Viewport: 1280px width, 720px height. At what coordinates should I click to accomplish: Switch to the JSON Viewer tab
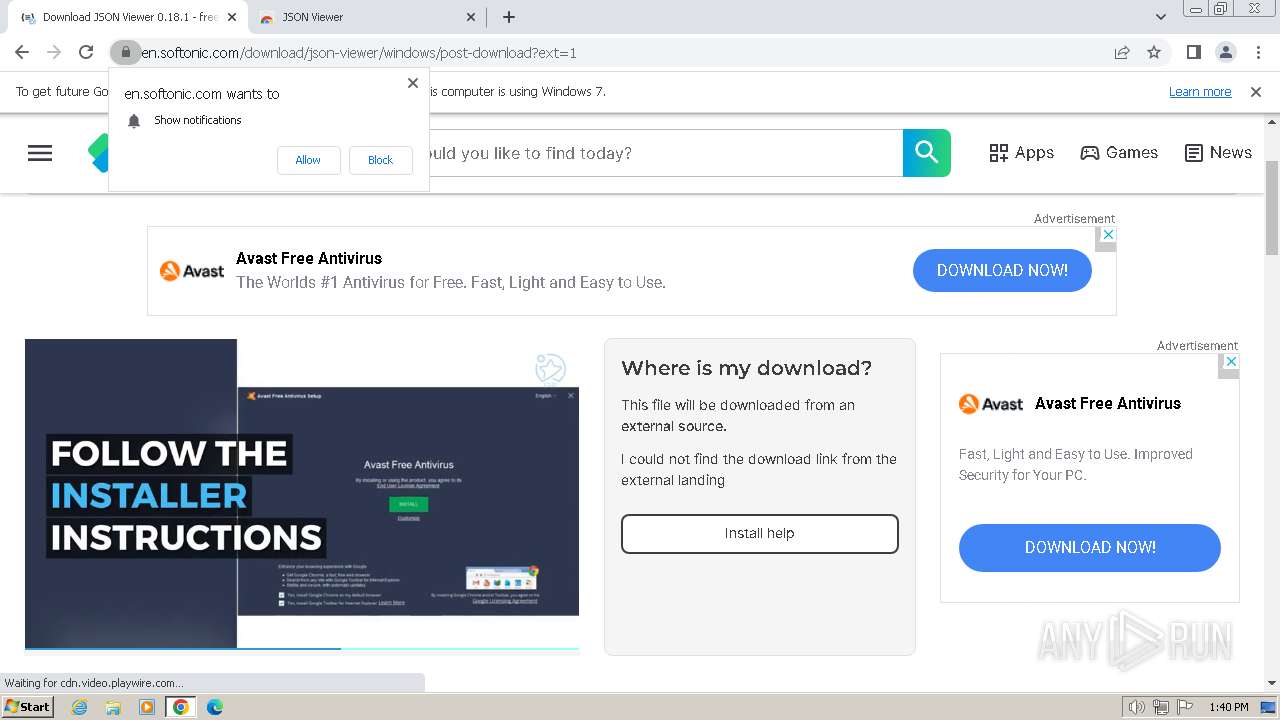[368, 17]
